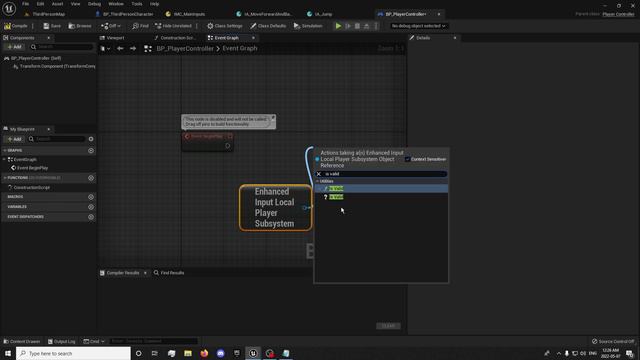Collapse the Utilities category in action menu
Screen dimensions: 640x360
pos(318,181)
